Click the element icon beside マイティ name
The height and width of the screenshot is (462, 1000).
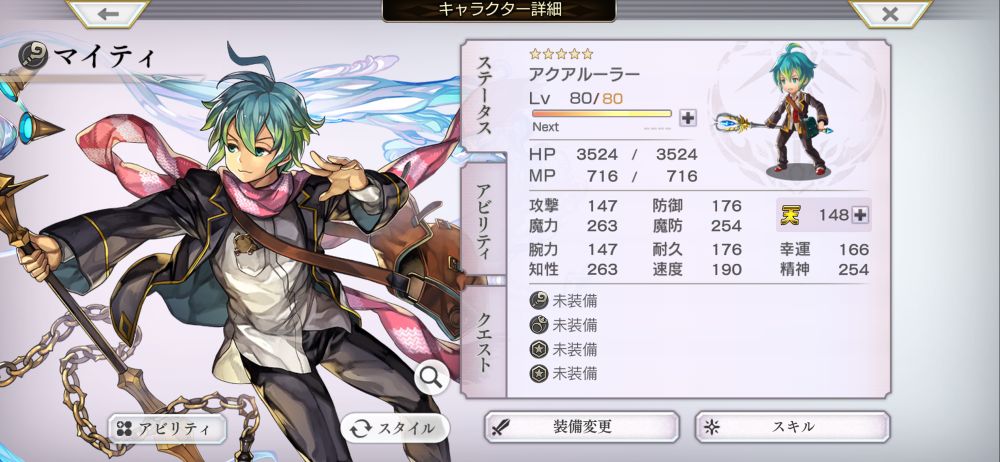tap(33, 56)
